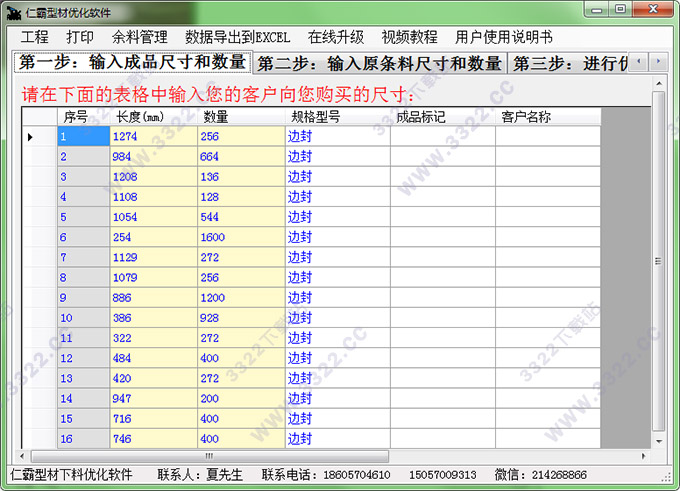Close the 仁霸型材优化软件 window

[653, 9]
